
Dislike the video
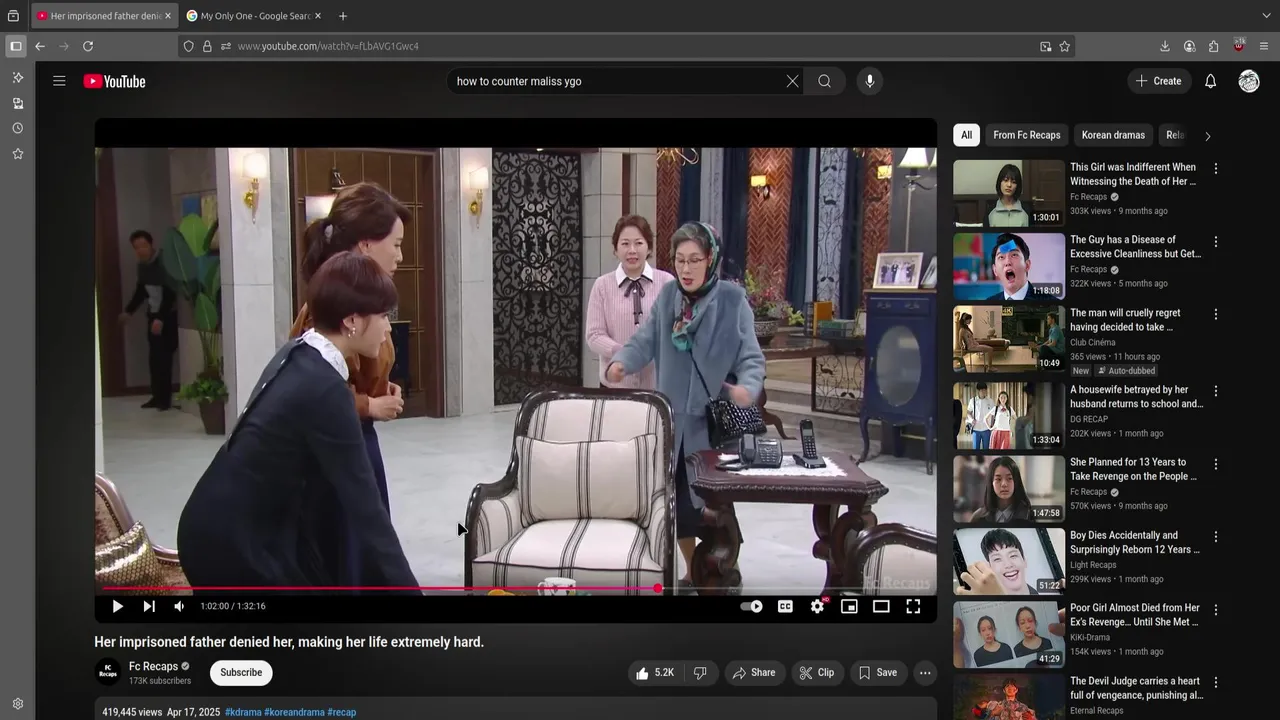[701, 673]
